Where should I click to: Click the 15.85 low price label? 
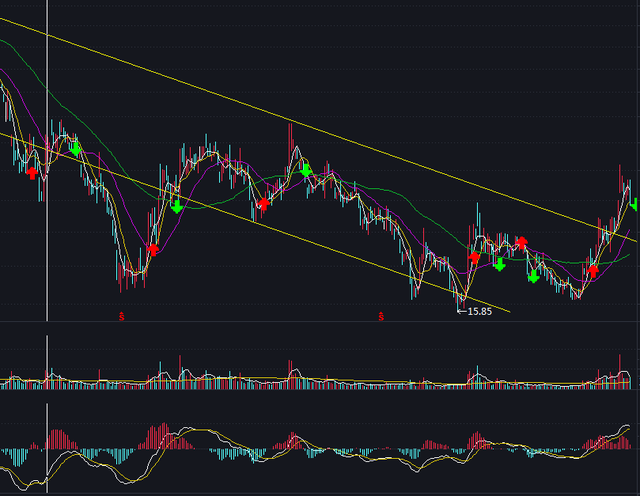(x=474, y=311)
